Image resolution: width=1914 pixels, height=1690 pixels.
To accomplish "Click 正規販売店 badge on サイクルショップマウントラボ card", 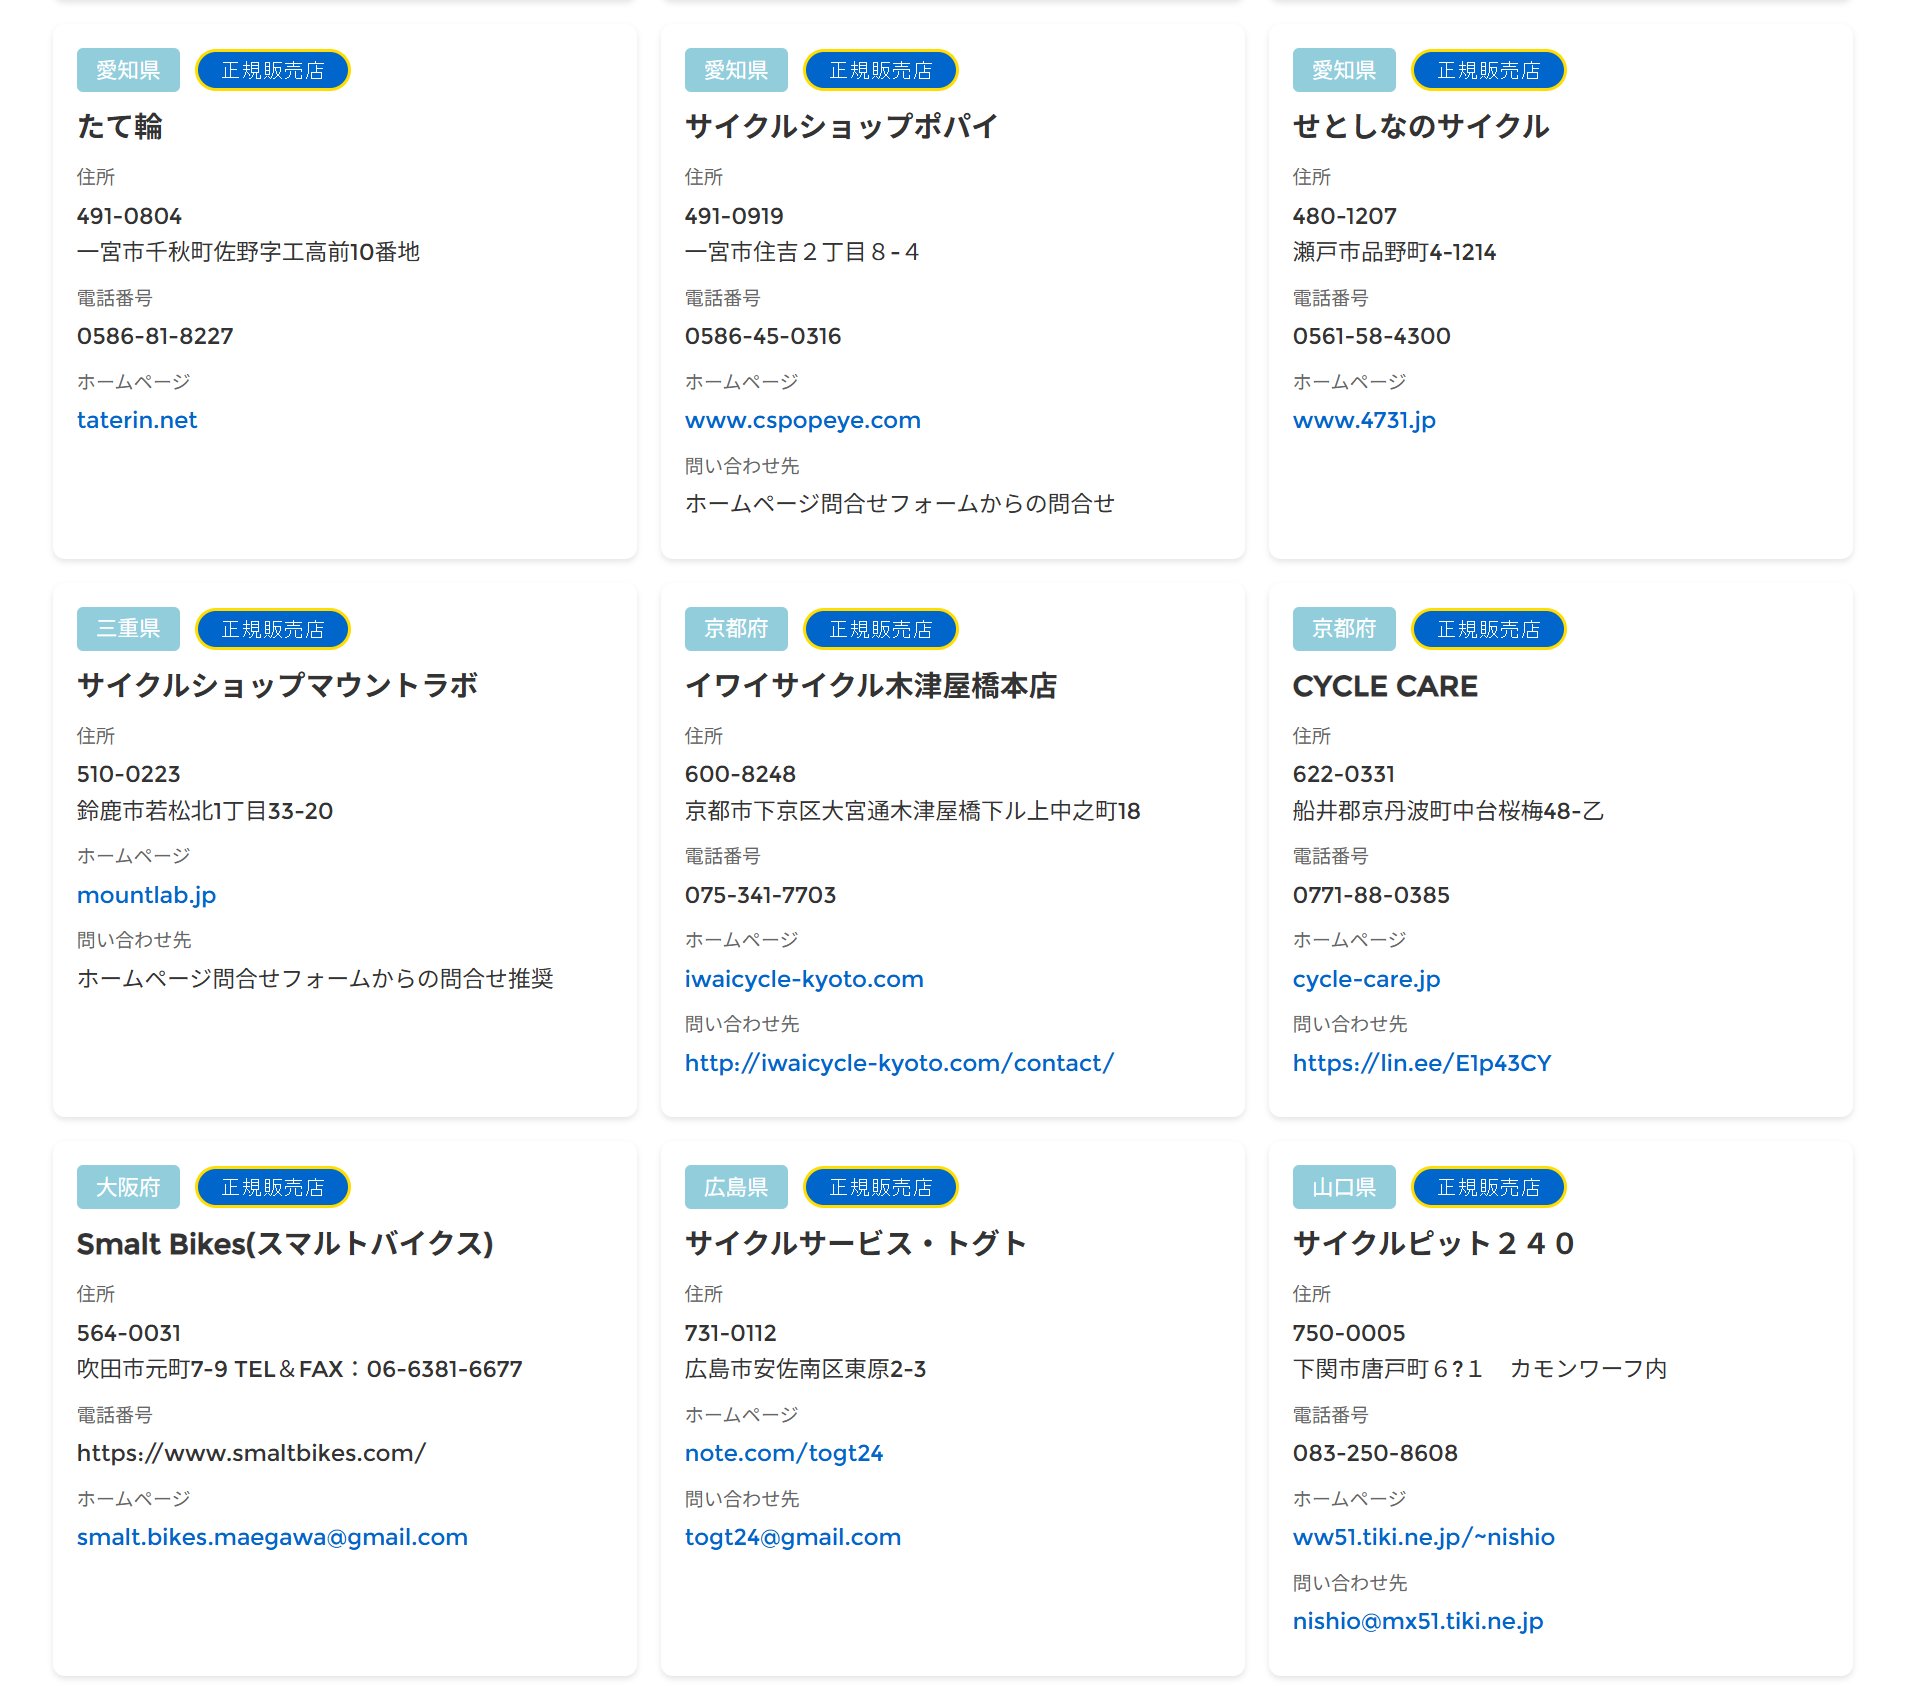I will 273,629.
